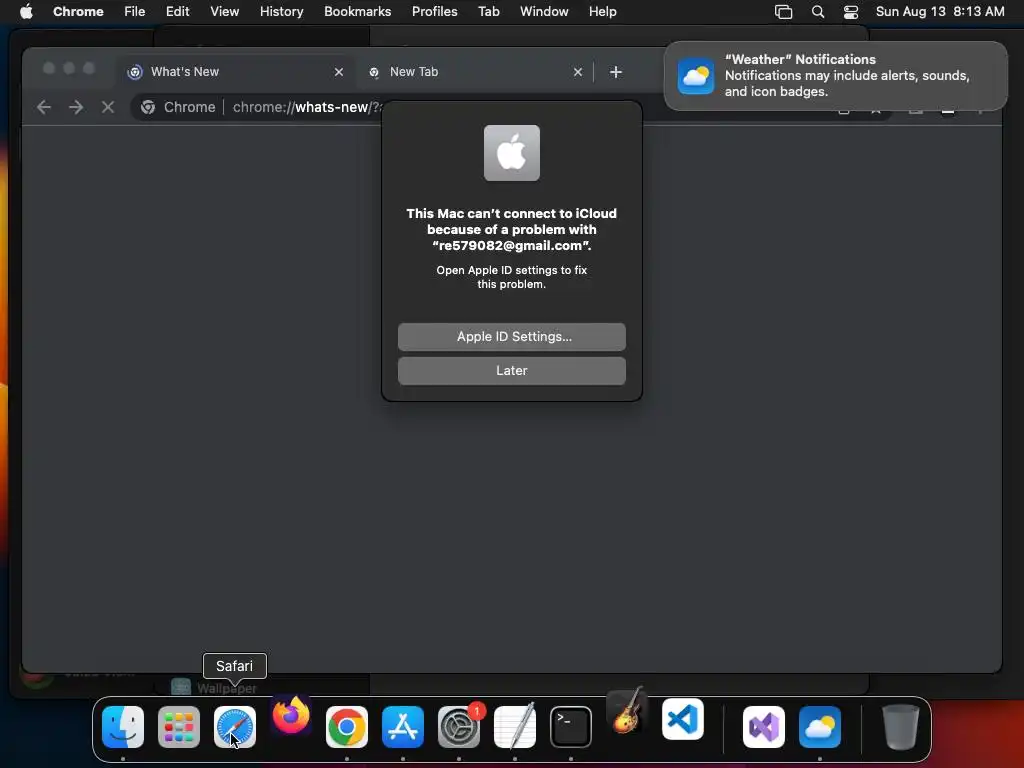Screen dimensions: 1024x768
Task: Launch Terminal from the Dock
Action: (x=571, y=727)
